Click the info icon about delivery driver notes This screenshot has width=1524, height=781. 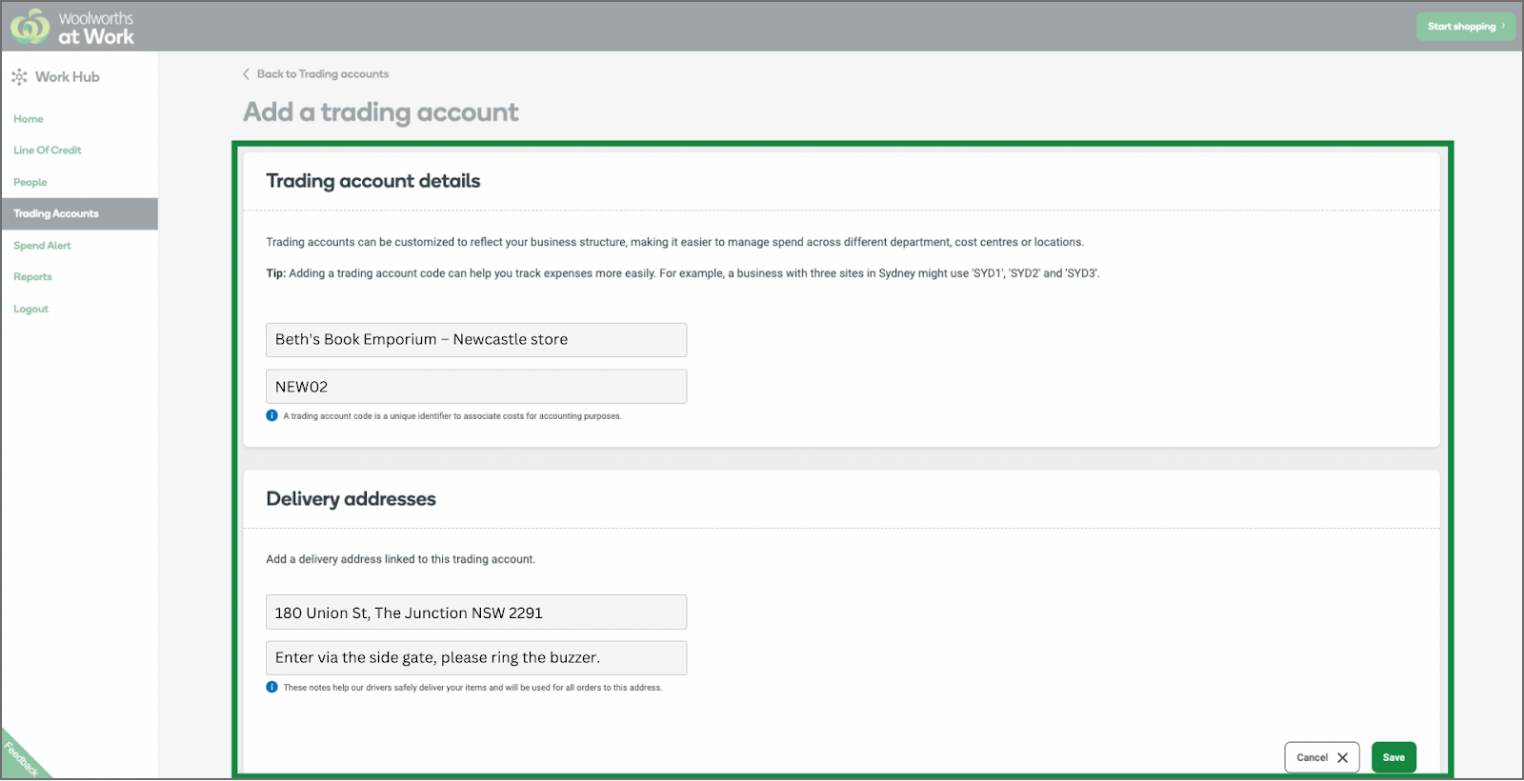click(271, 686)
